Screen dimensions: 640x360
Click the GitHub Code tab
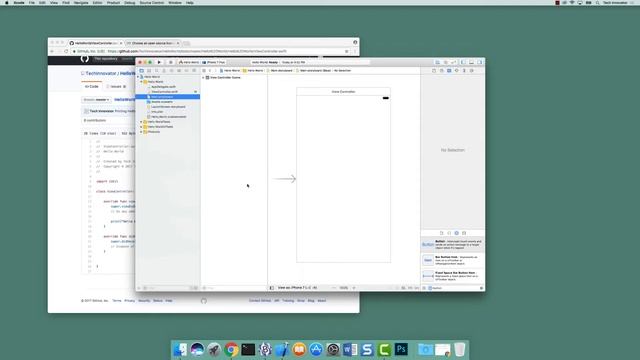[92, 87]
